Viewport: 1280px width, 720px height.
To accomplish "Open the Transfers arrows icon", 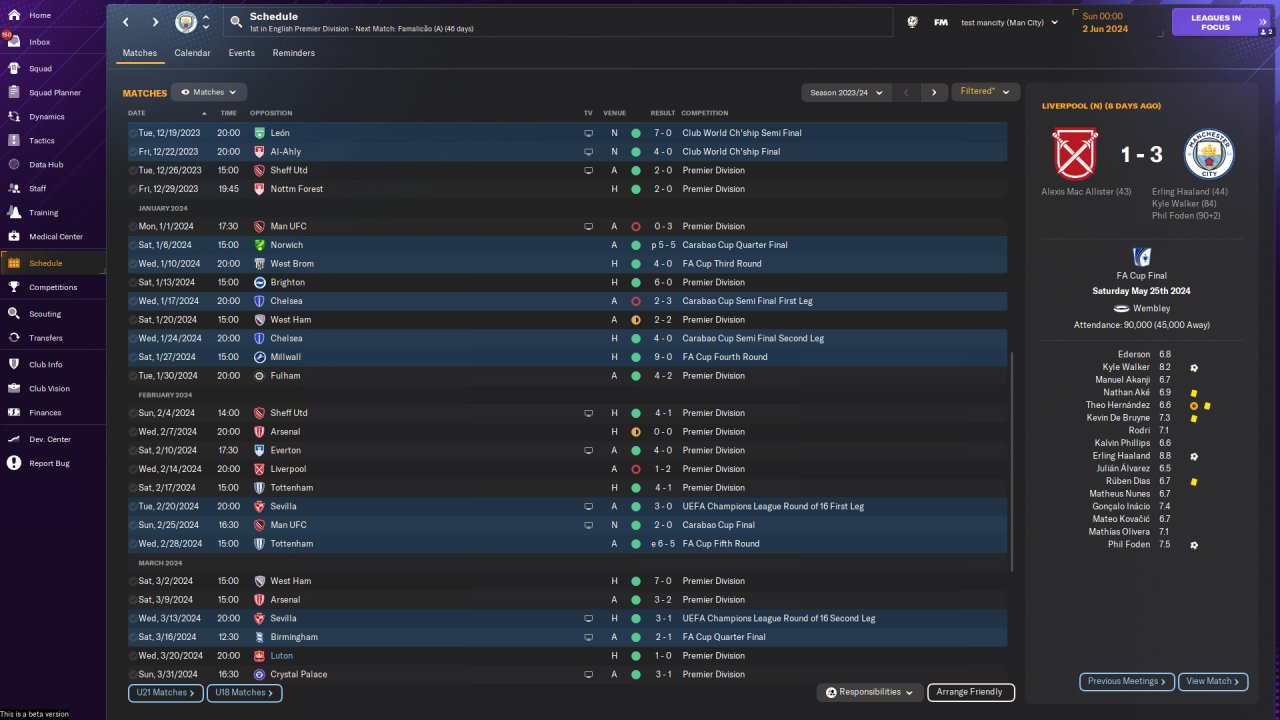I will pyautogui.click(x=14, y=337).
